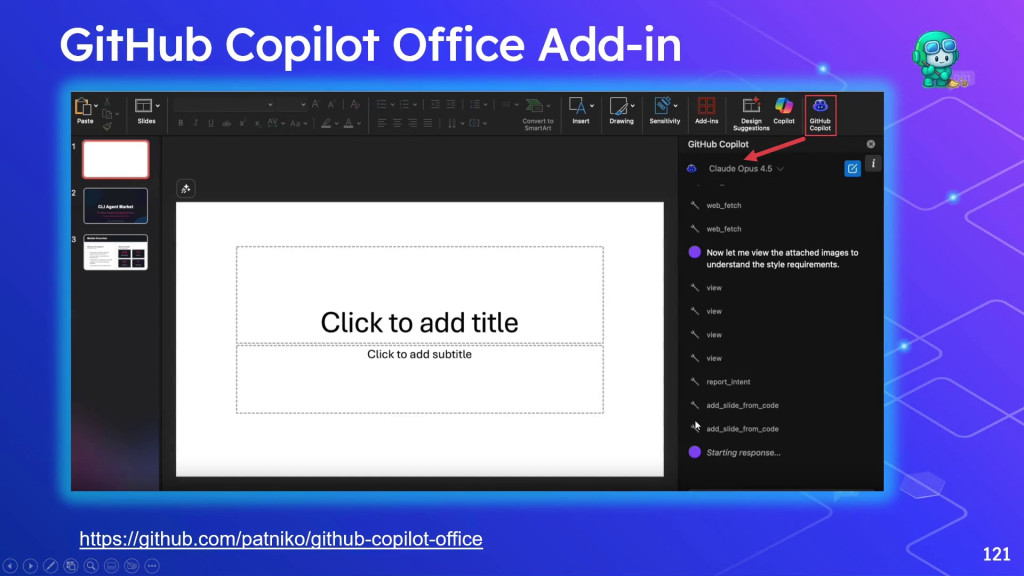This screenshot has height=576, width=1024.
Task: Select slide 1 thumbnail
Action: tap(116, 159)
